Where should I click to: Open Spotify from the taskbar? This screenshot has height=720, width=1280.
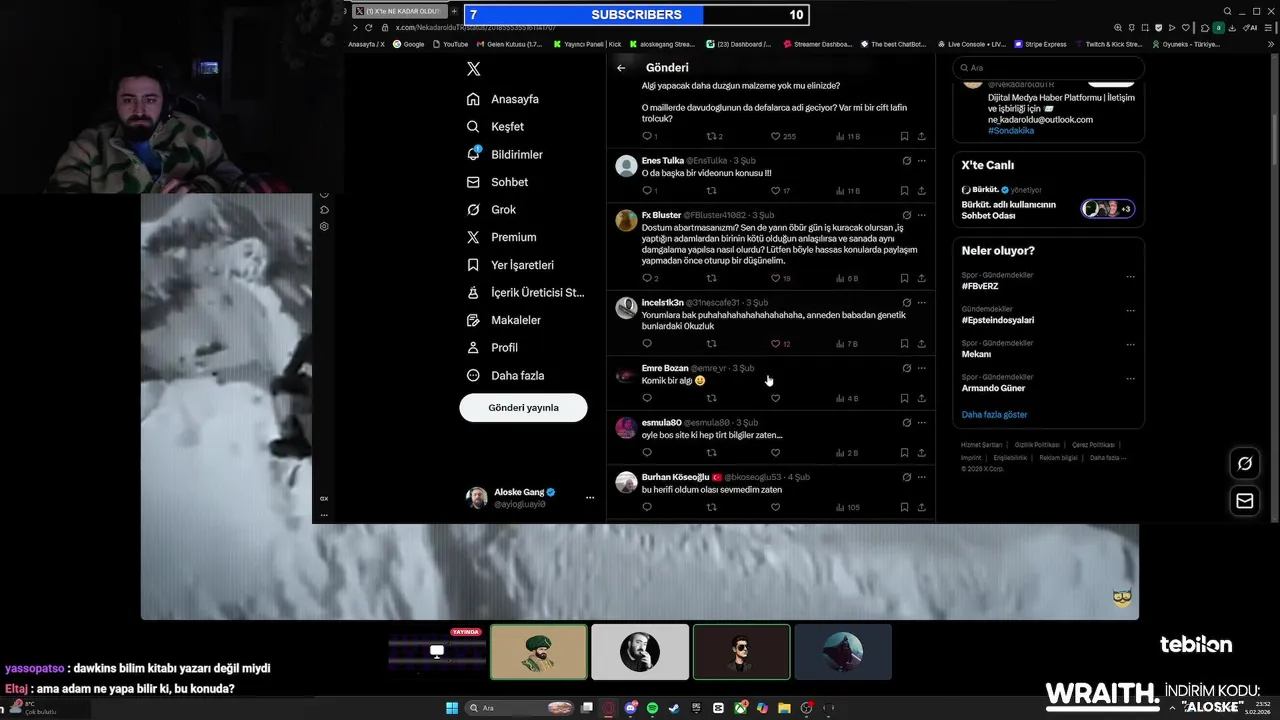pyautogui.click(x=653, y=708)
